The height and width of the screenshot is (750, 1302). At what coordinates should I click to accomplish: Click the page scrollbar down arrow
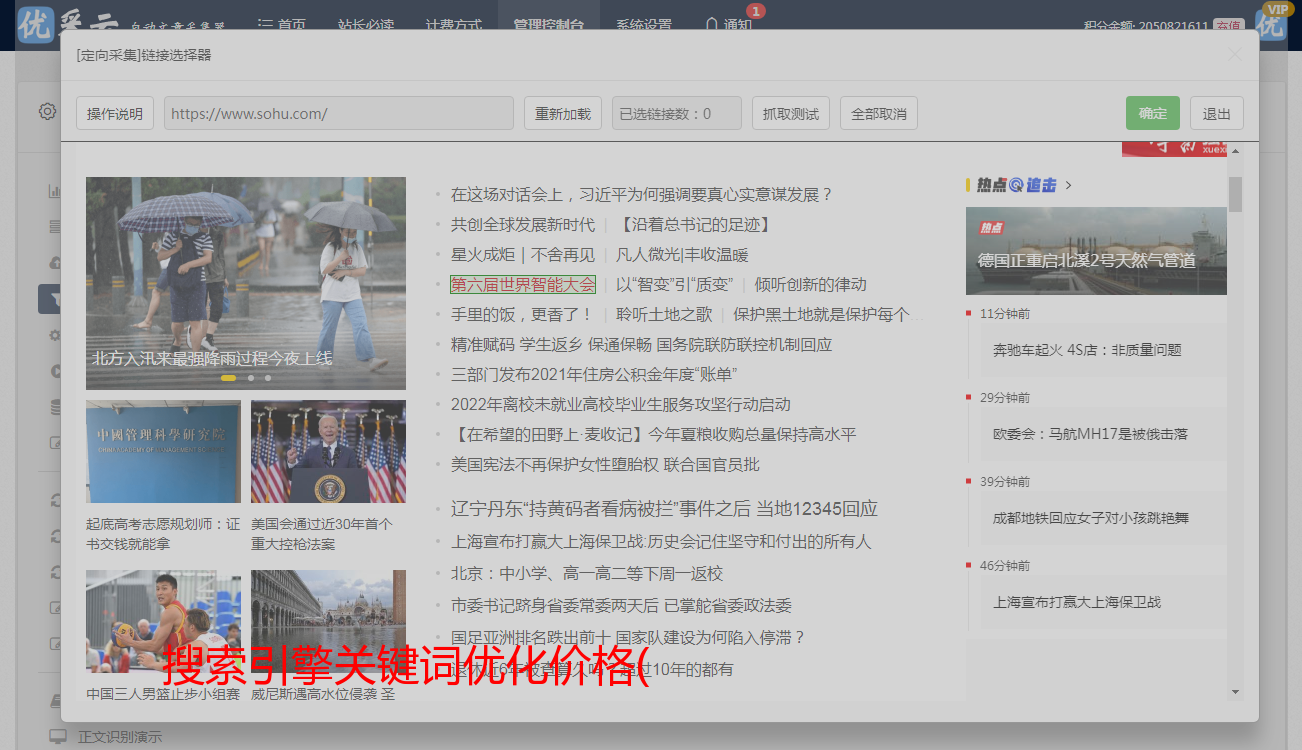[x=1235, y=691]
